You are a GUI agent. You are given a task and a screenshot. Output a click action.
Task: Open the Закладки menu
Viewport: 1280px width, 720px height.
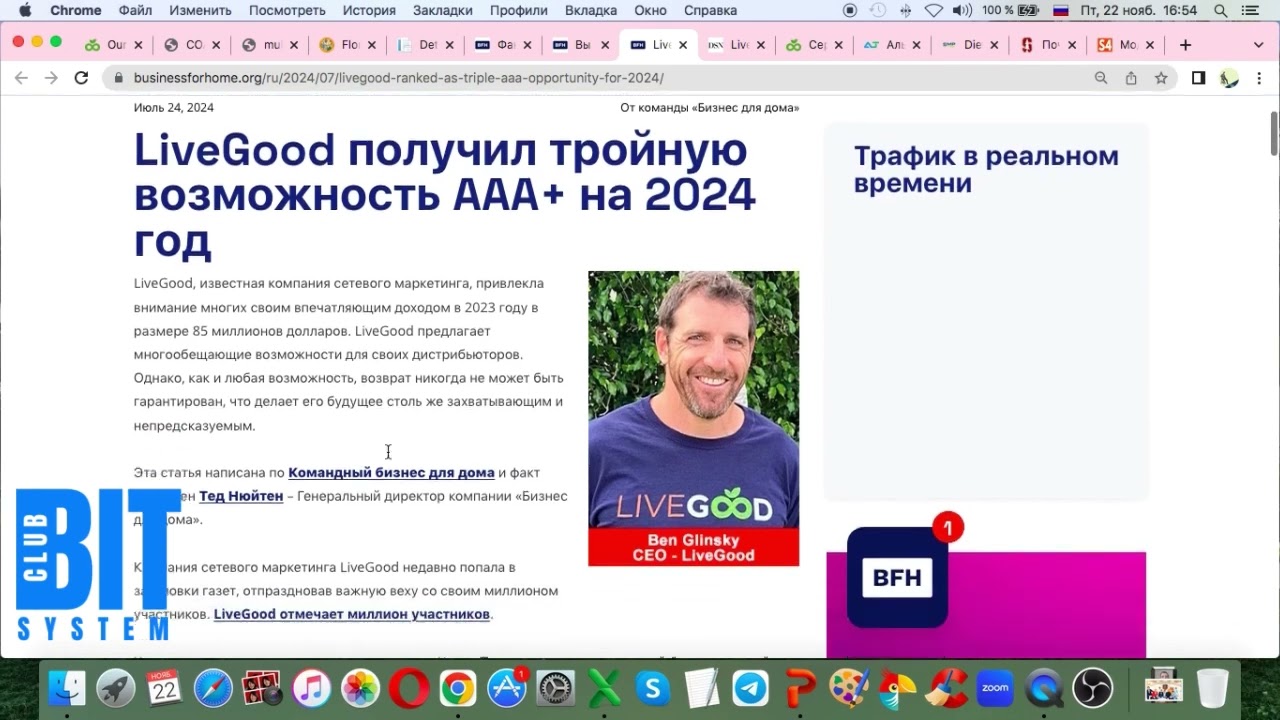point(443,10)
